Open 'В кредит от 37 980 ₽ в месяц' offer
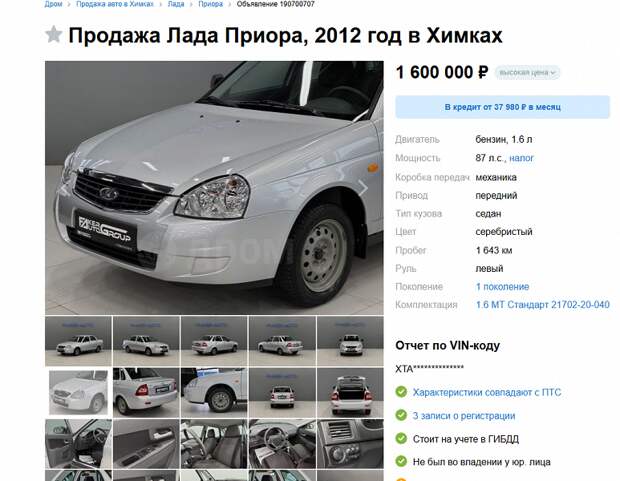 click(x=502, y=107)
